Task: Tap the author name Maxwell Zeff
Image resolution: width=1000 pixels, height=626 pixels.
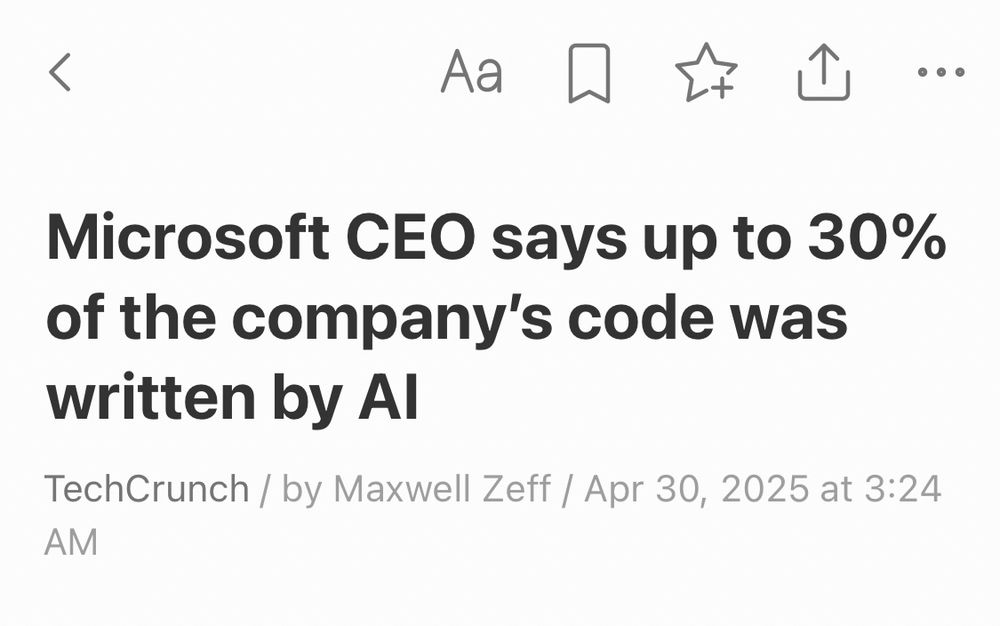Action: click(440, 489)
